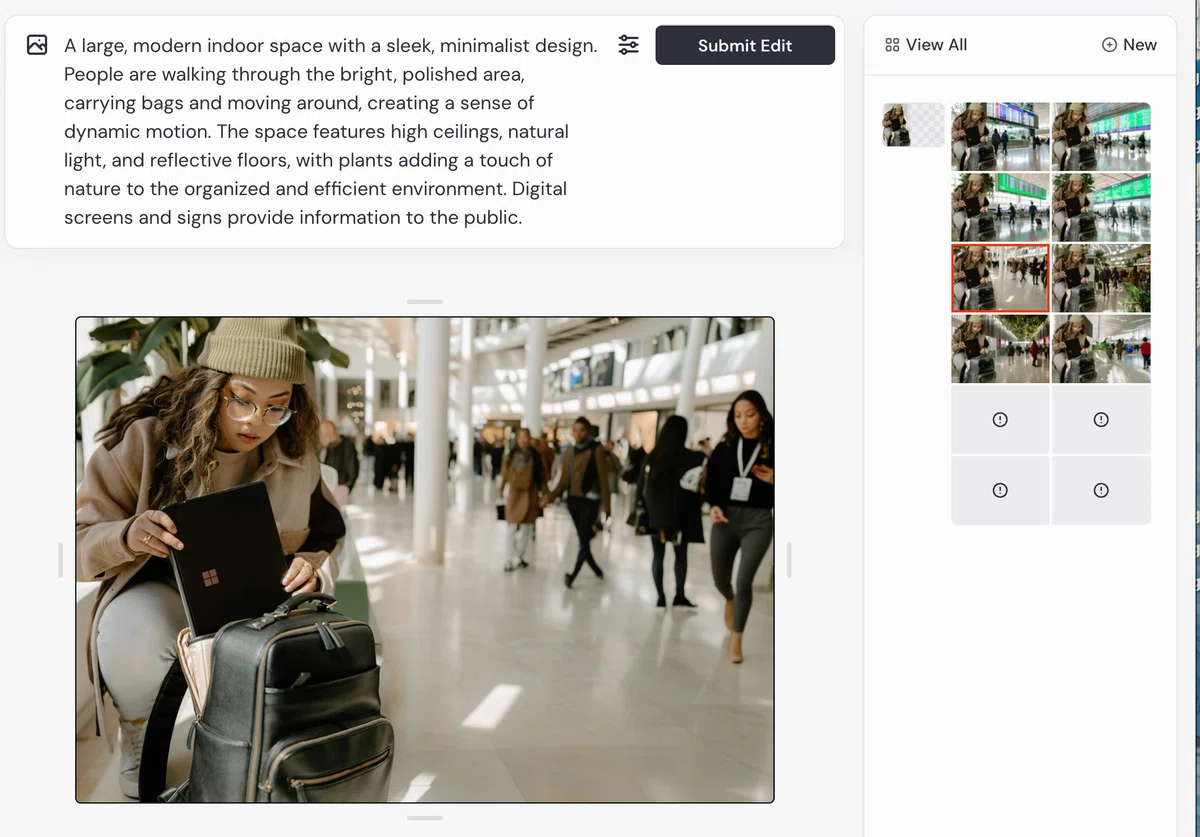Image resolution: width=1200 pixels, height=837 pixels.
Task: Open View All gallery
Action: [x=926, y=45]
